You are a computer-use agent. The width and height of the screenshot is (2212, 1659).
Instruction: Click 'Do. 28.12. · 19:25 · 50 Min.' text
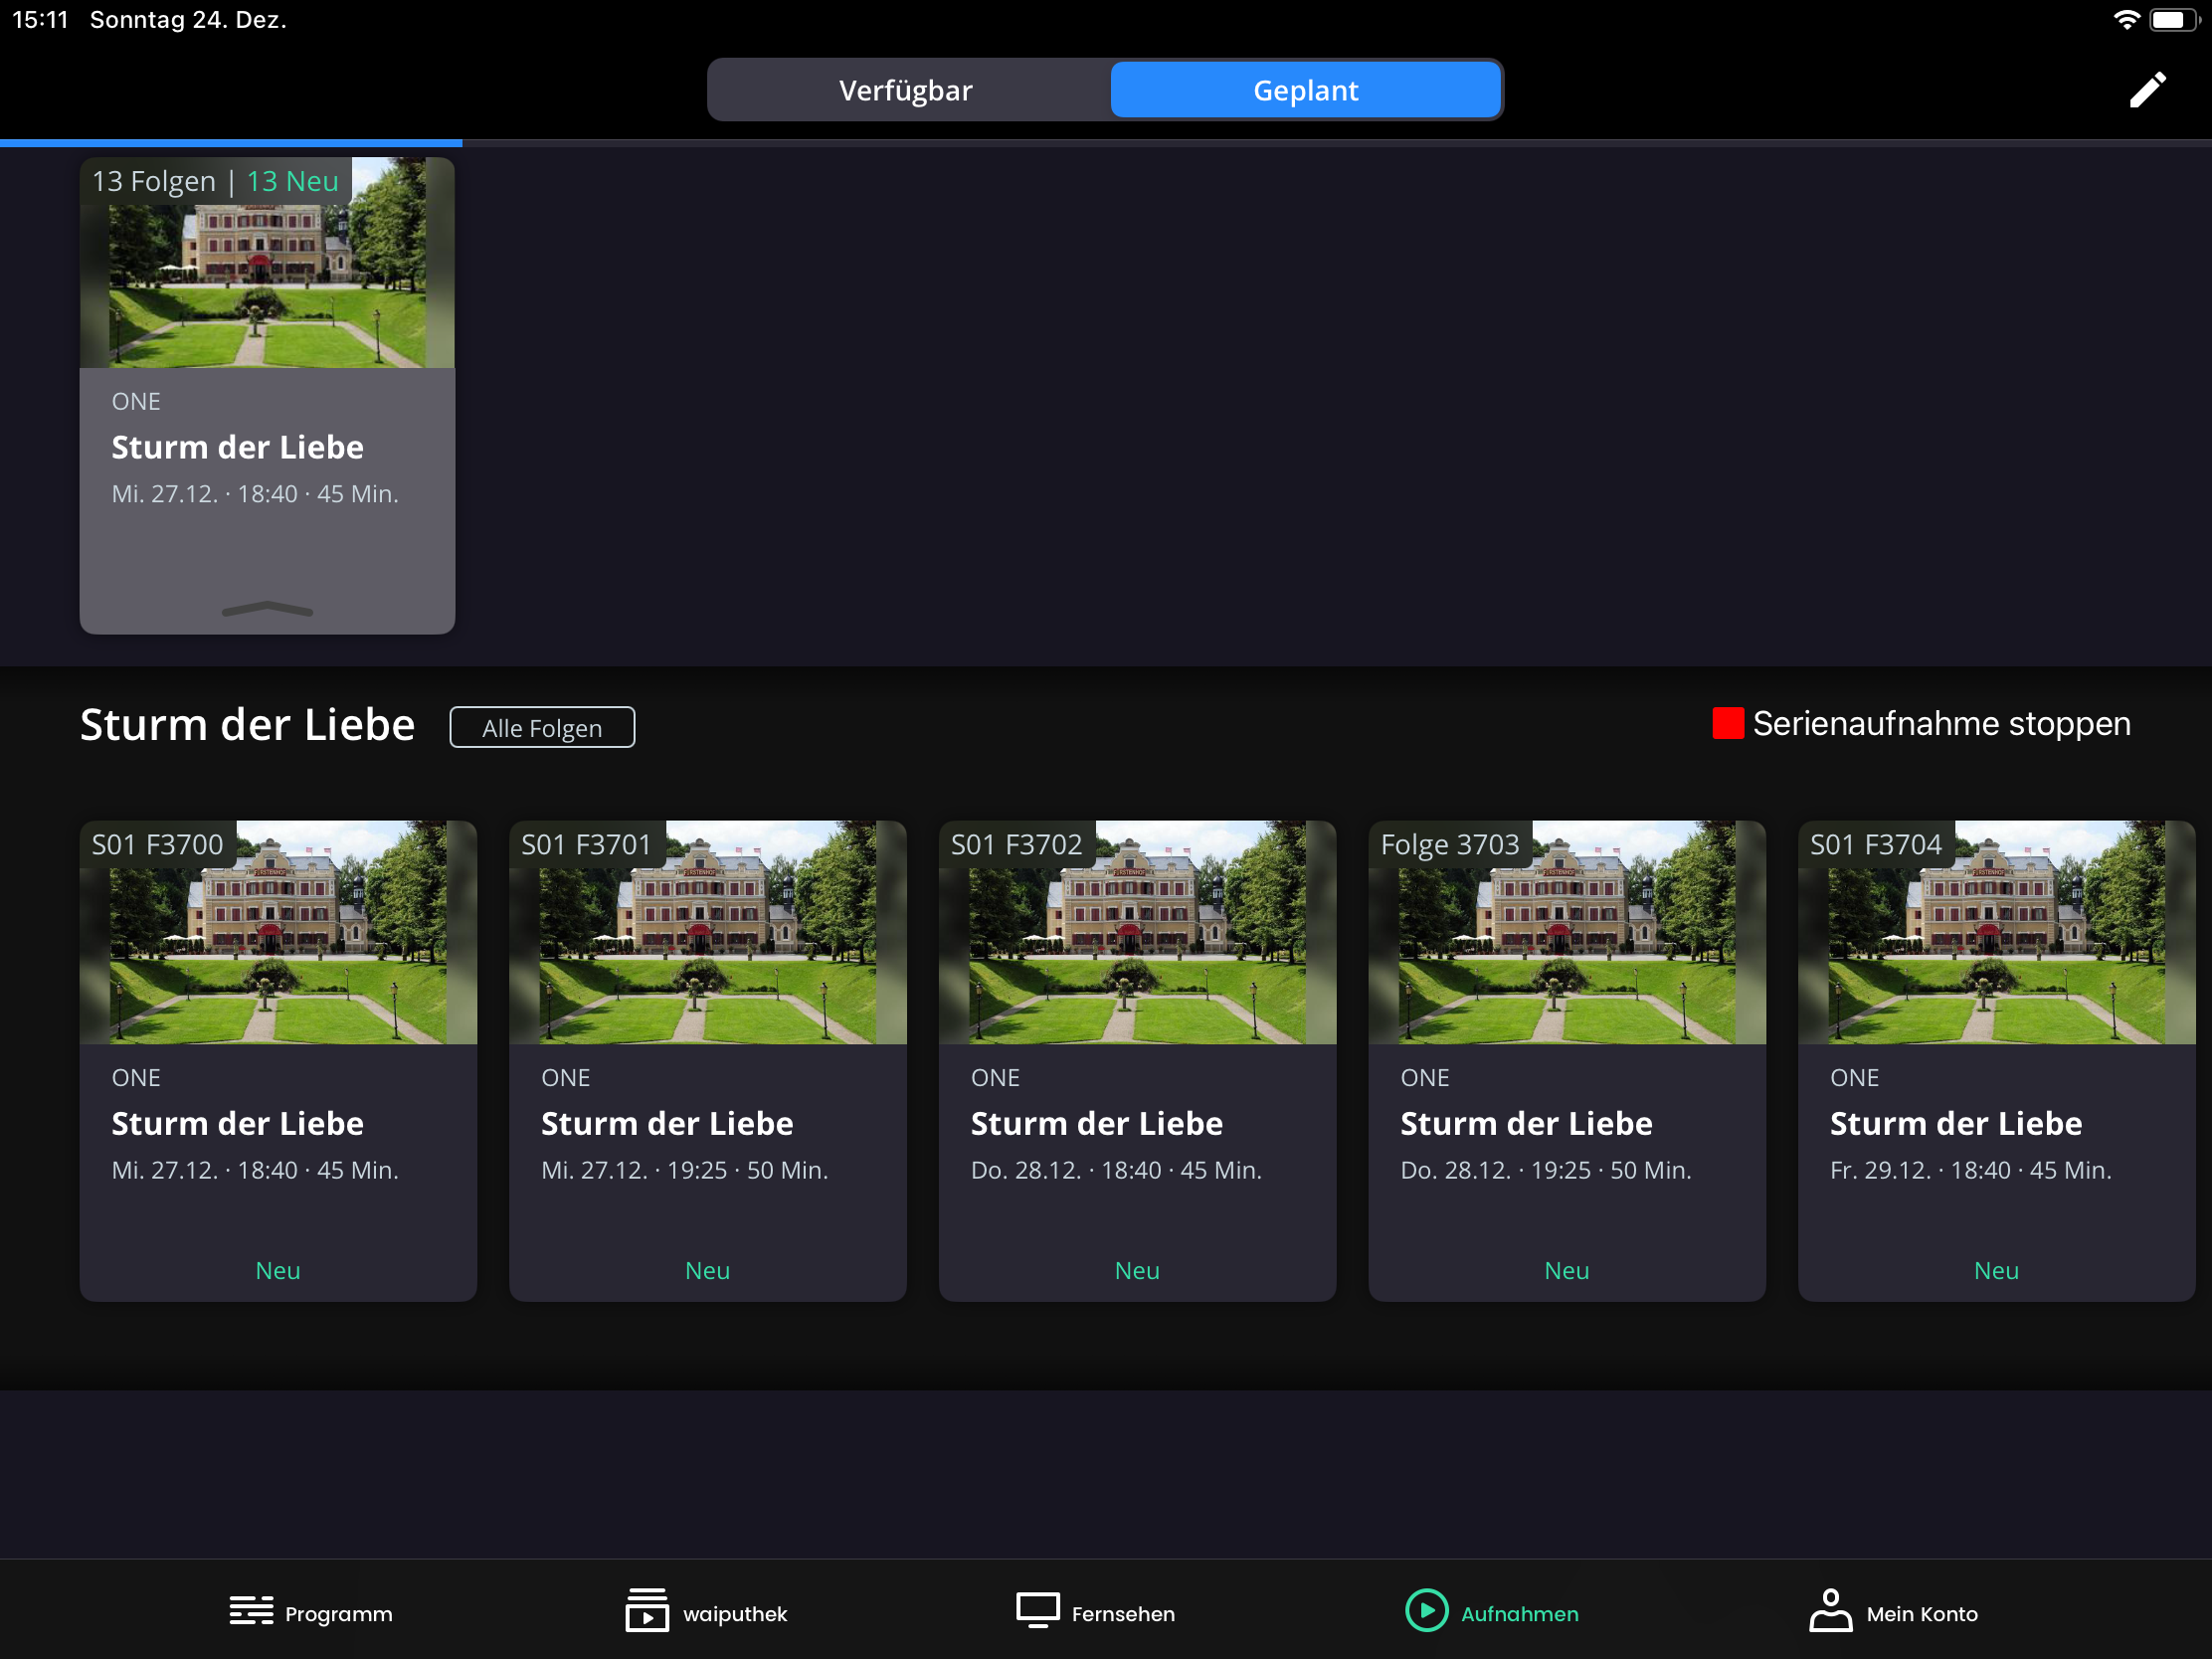1546,1170
